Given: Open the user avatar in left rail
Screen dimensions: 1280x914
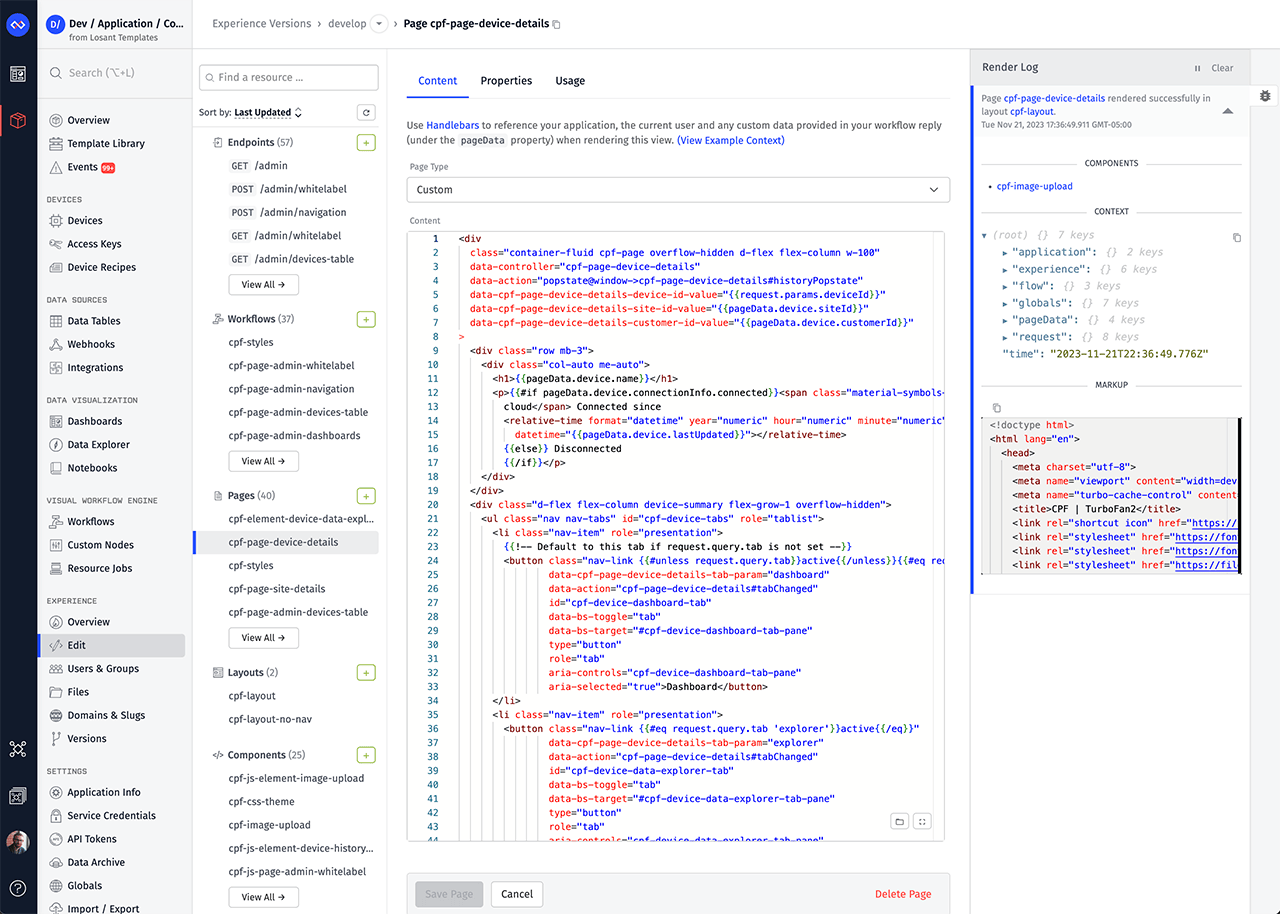Looking at the screenshot, I should tap(18, 842).
